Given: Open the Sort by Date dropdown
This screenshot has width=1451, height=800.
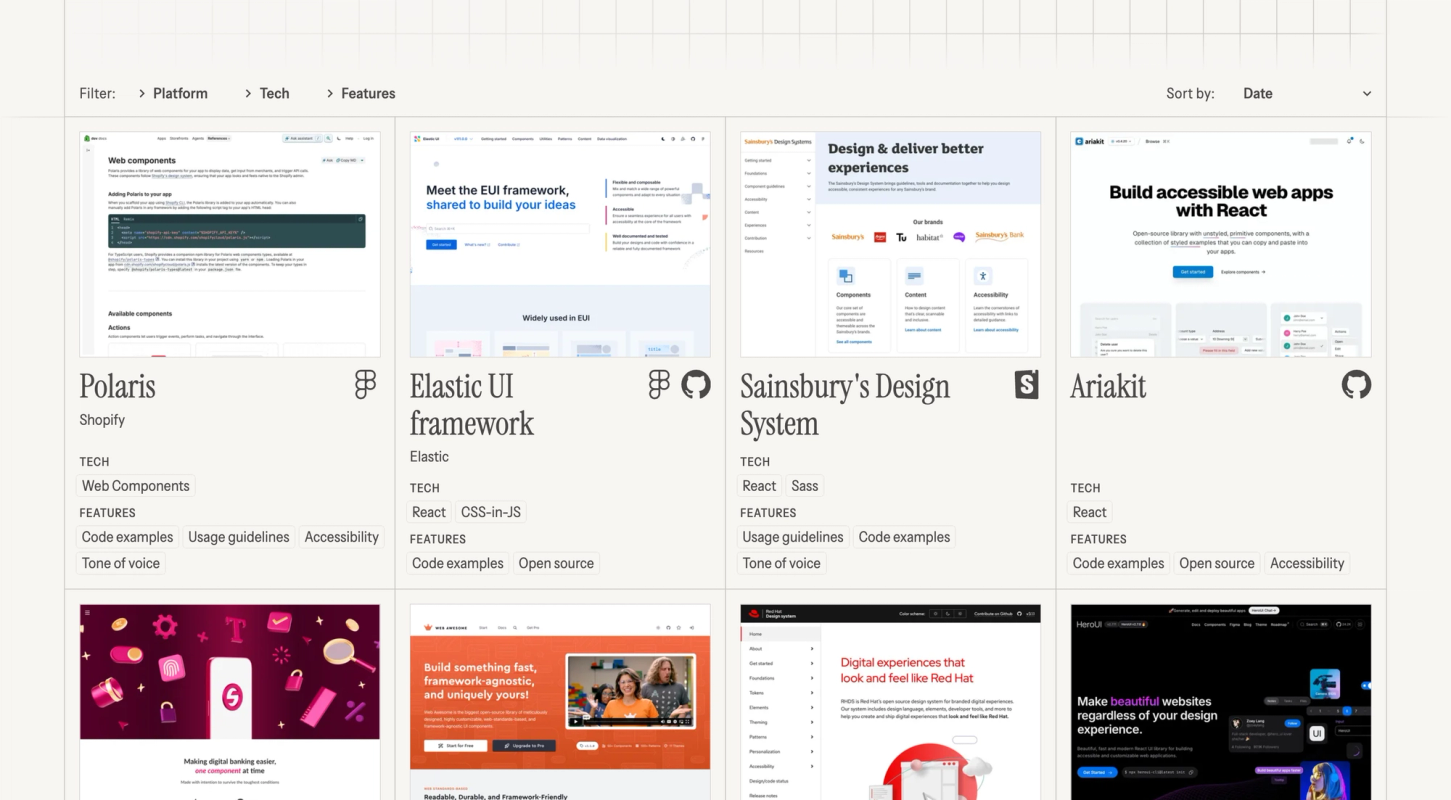Looking at the screenshot, I should tap(1306, 93).
